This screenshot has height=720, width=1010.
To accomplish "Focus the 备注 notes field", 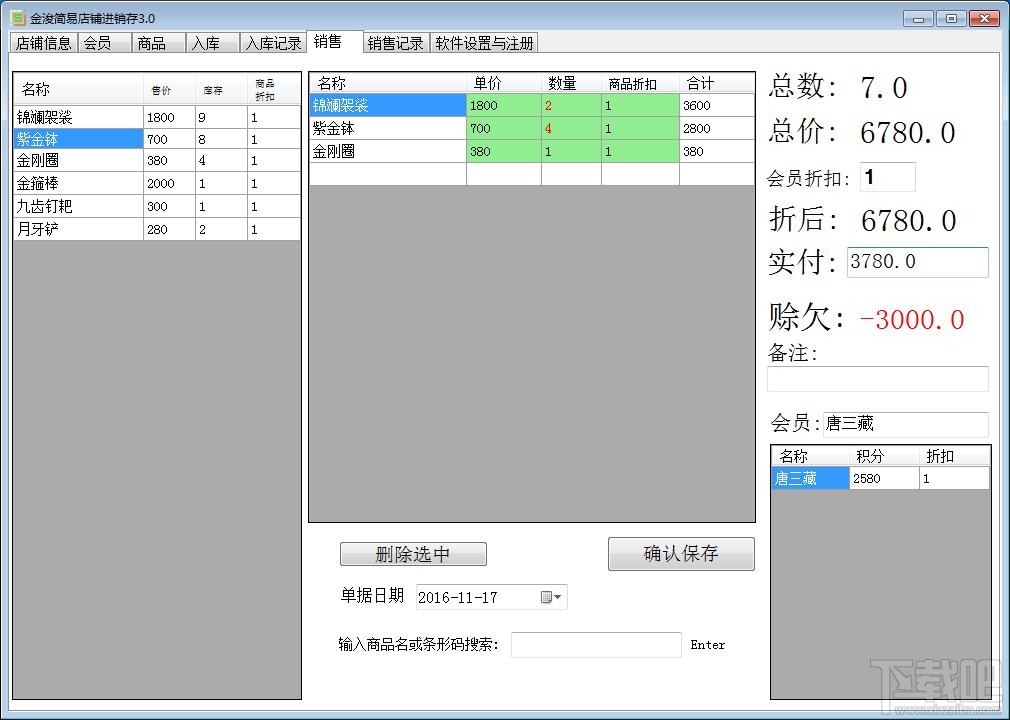I will 877,379.
